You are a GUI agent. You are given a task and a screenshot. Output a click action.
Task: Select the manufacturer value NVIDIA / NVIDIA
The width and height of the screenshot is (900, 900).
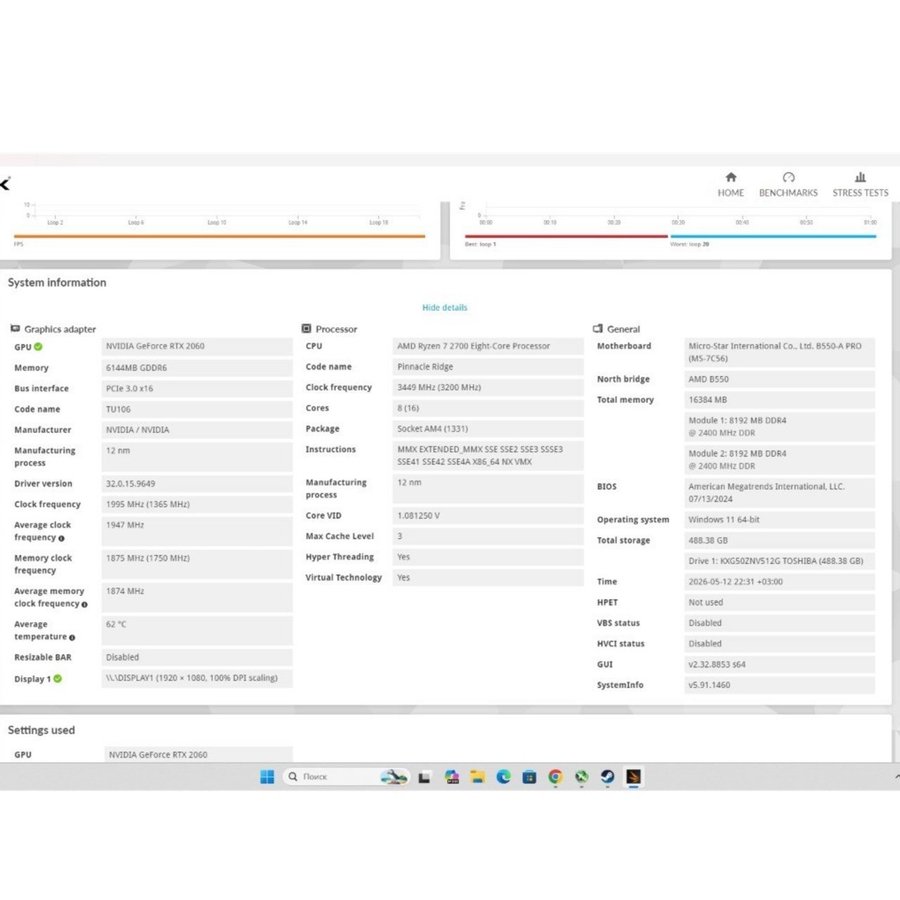197,430
